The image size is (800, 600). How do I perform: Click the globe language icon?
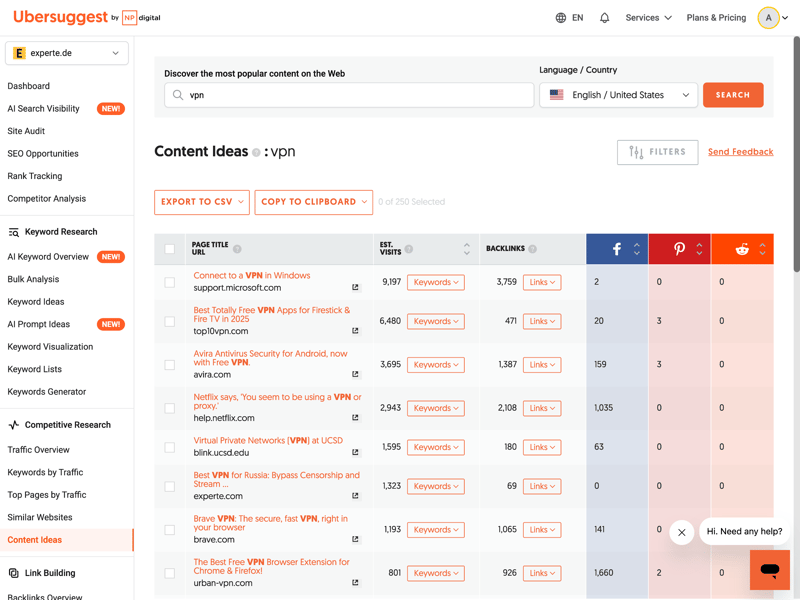561,18
